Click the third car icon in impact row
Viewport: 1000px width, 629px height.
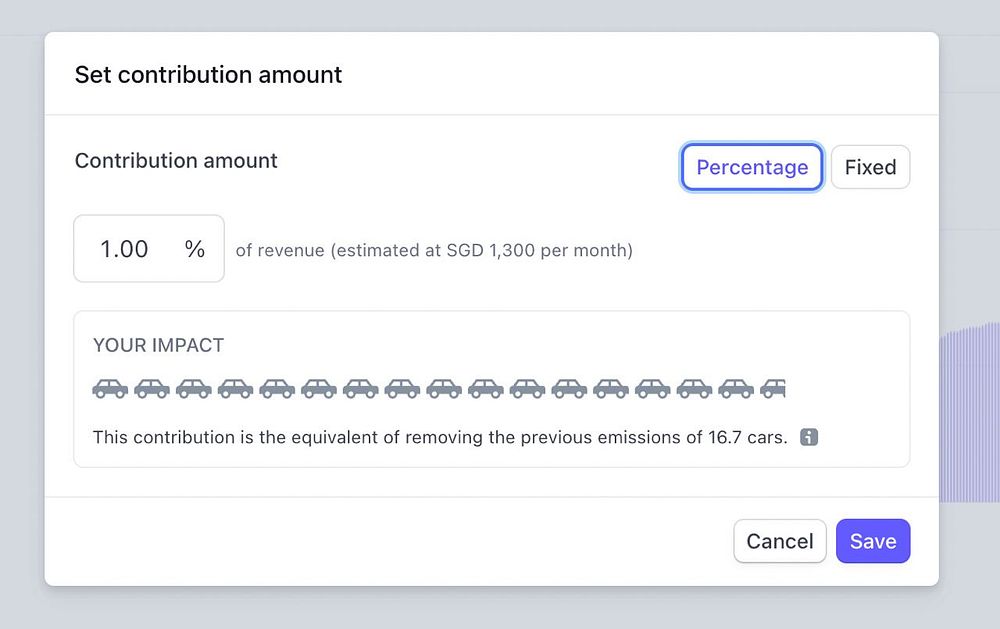194,388
